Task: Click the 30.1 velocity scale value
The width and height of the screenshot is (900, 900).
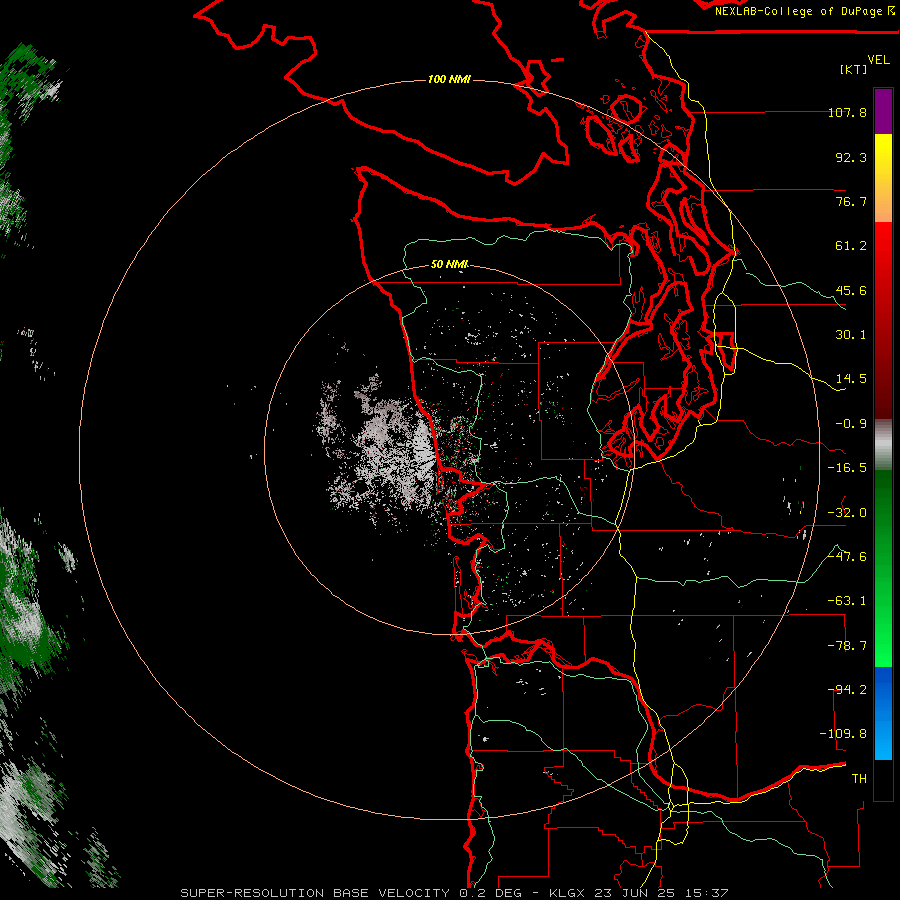Action: pyautogui.click(x=851, y=335)
